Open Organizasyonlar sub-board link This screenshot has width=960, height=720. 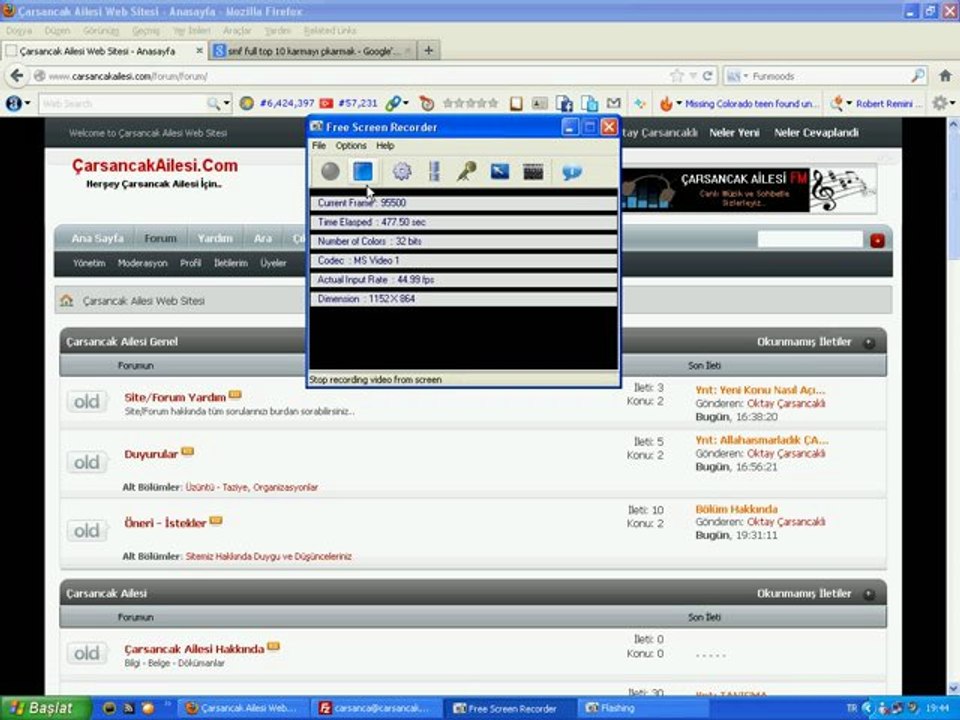click(285, 487)
